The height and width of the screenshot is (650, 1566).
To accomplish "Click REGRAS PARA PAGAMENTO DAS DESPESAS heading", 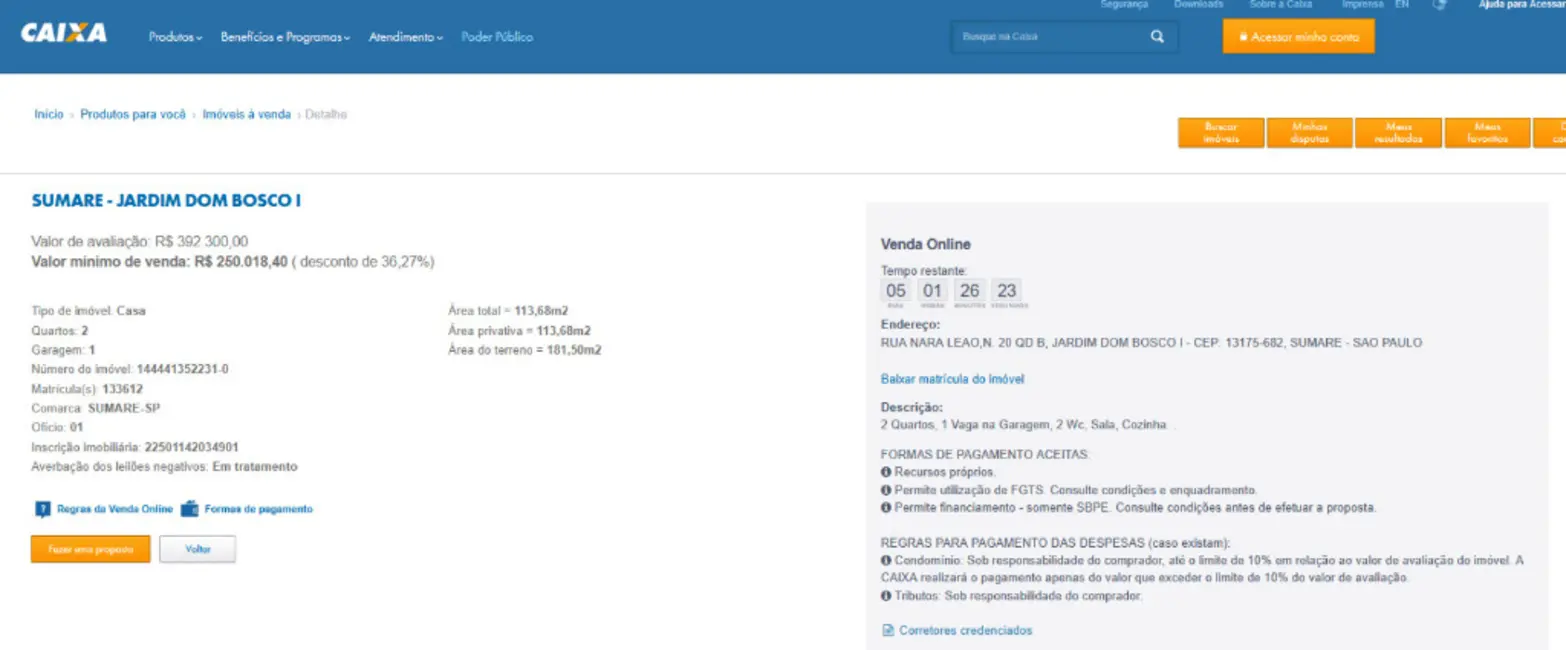I will click(1056, 543).
